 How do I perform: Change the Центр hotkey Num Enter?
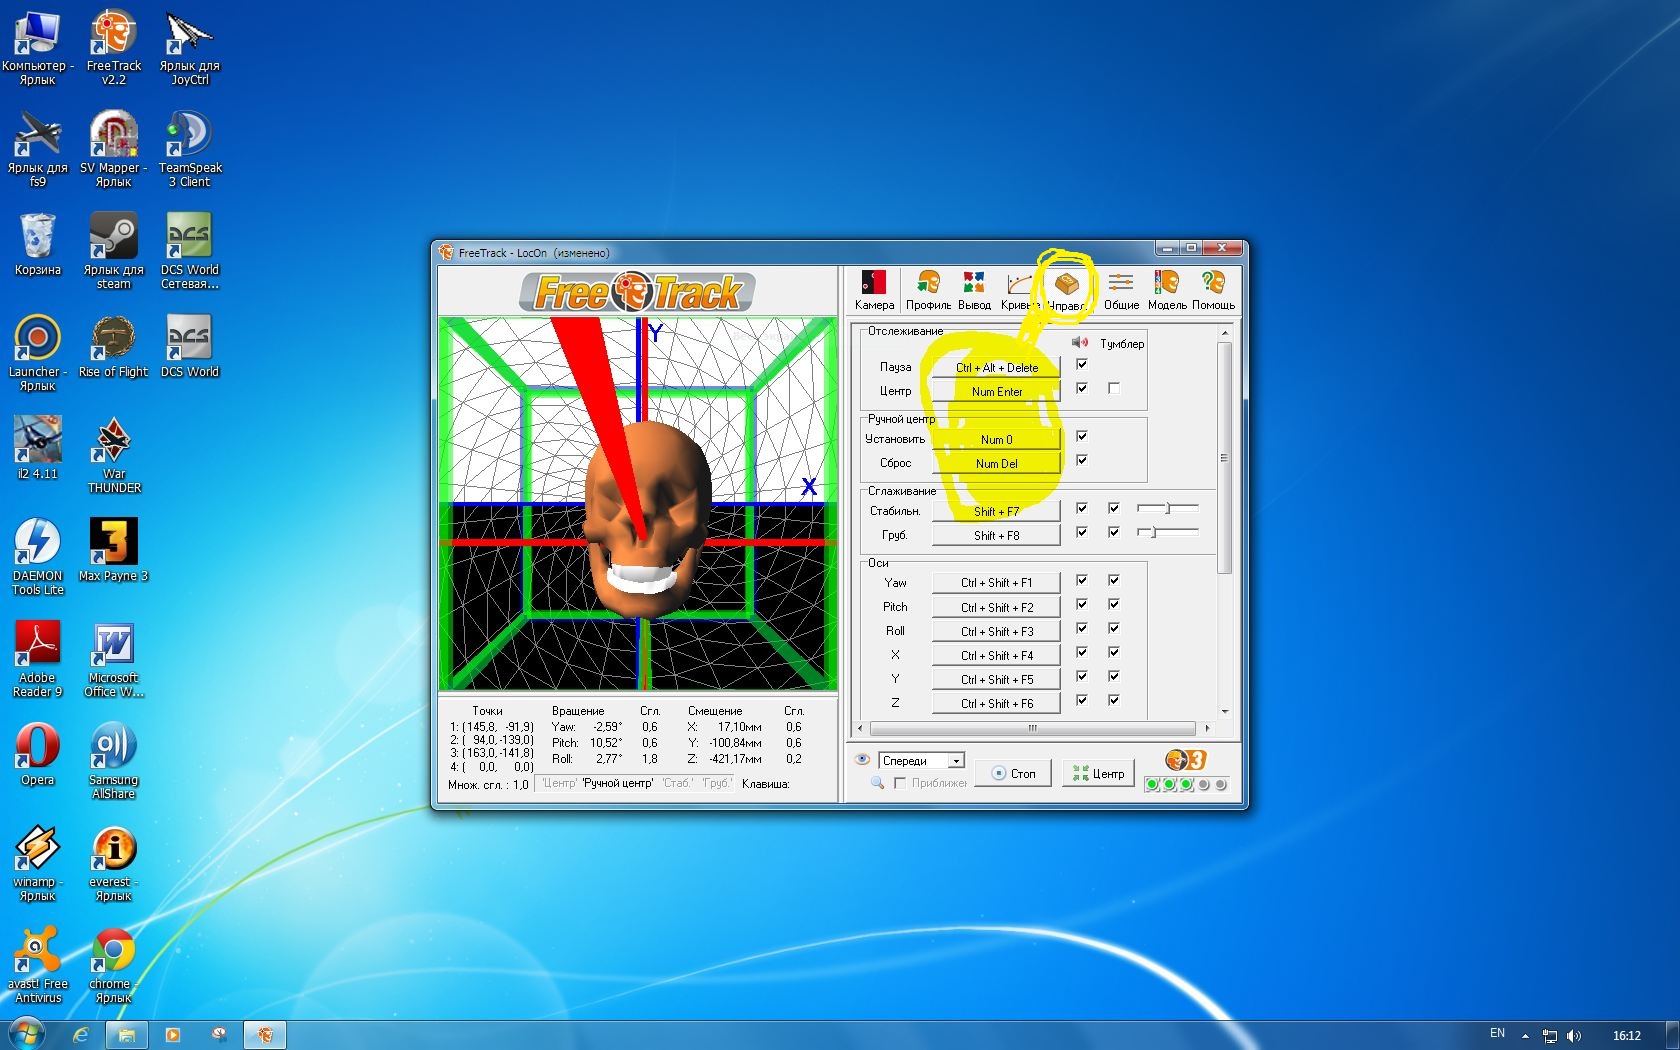tap(996, 392)
